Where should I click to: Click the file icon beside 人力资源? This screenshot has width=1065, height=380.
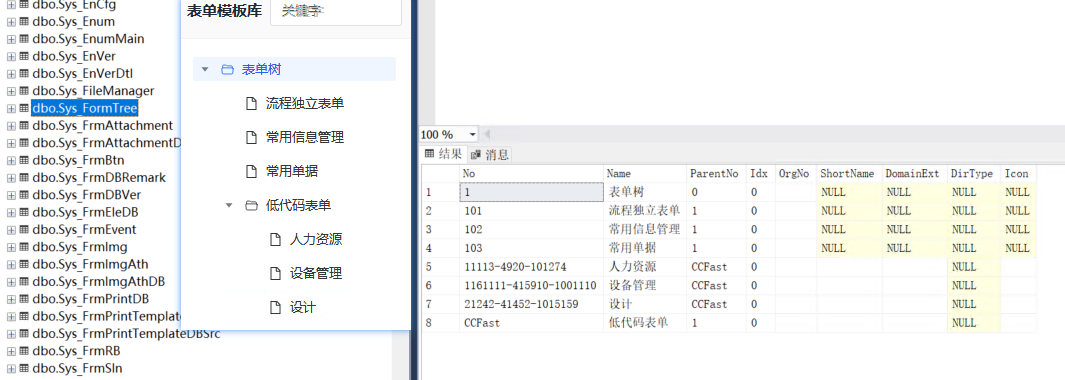tap(275, 239)
